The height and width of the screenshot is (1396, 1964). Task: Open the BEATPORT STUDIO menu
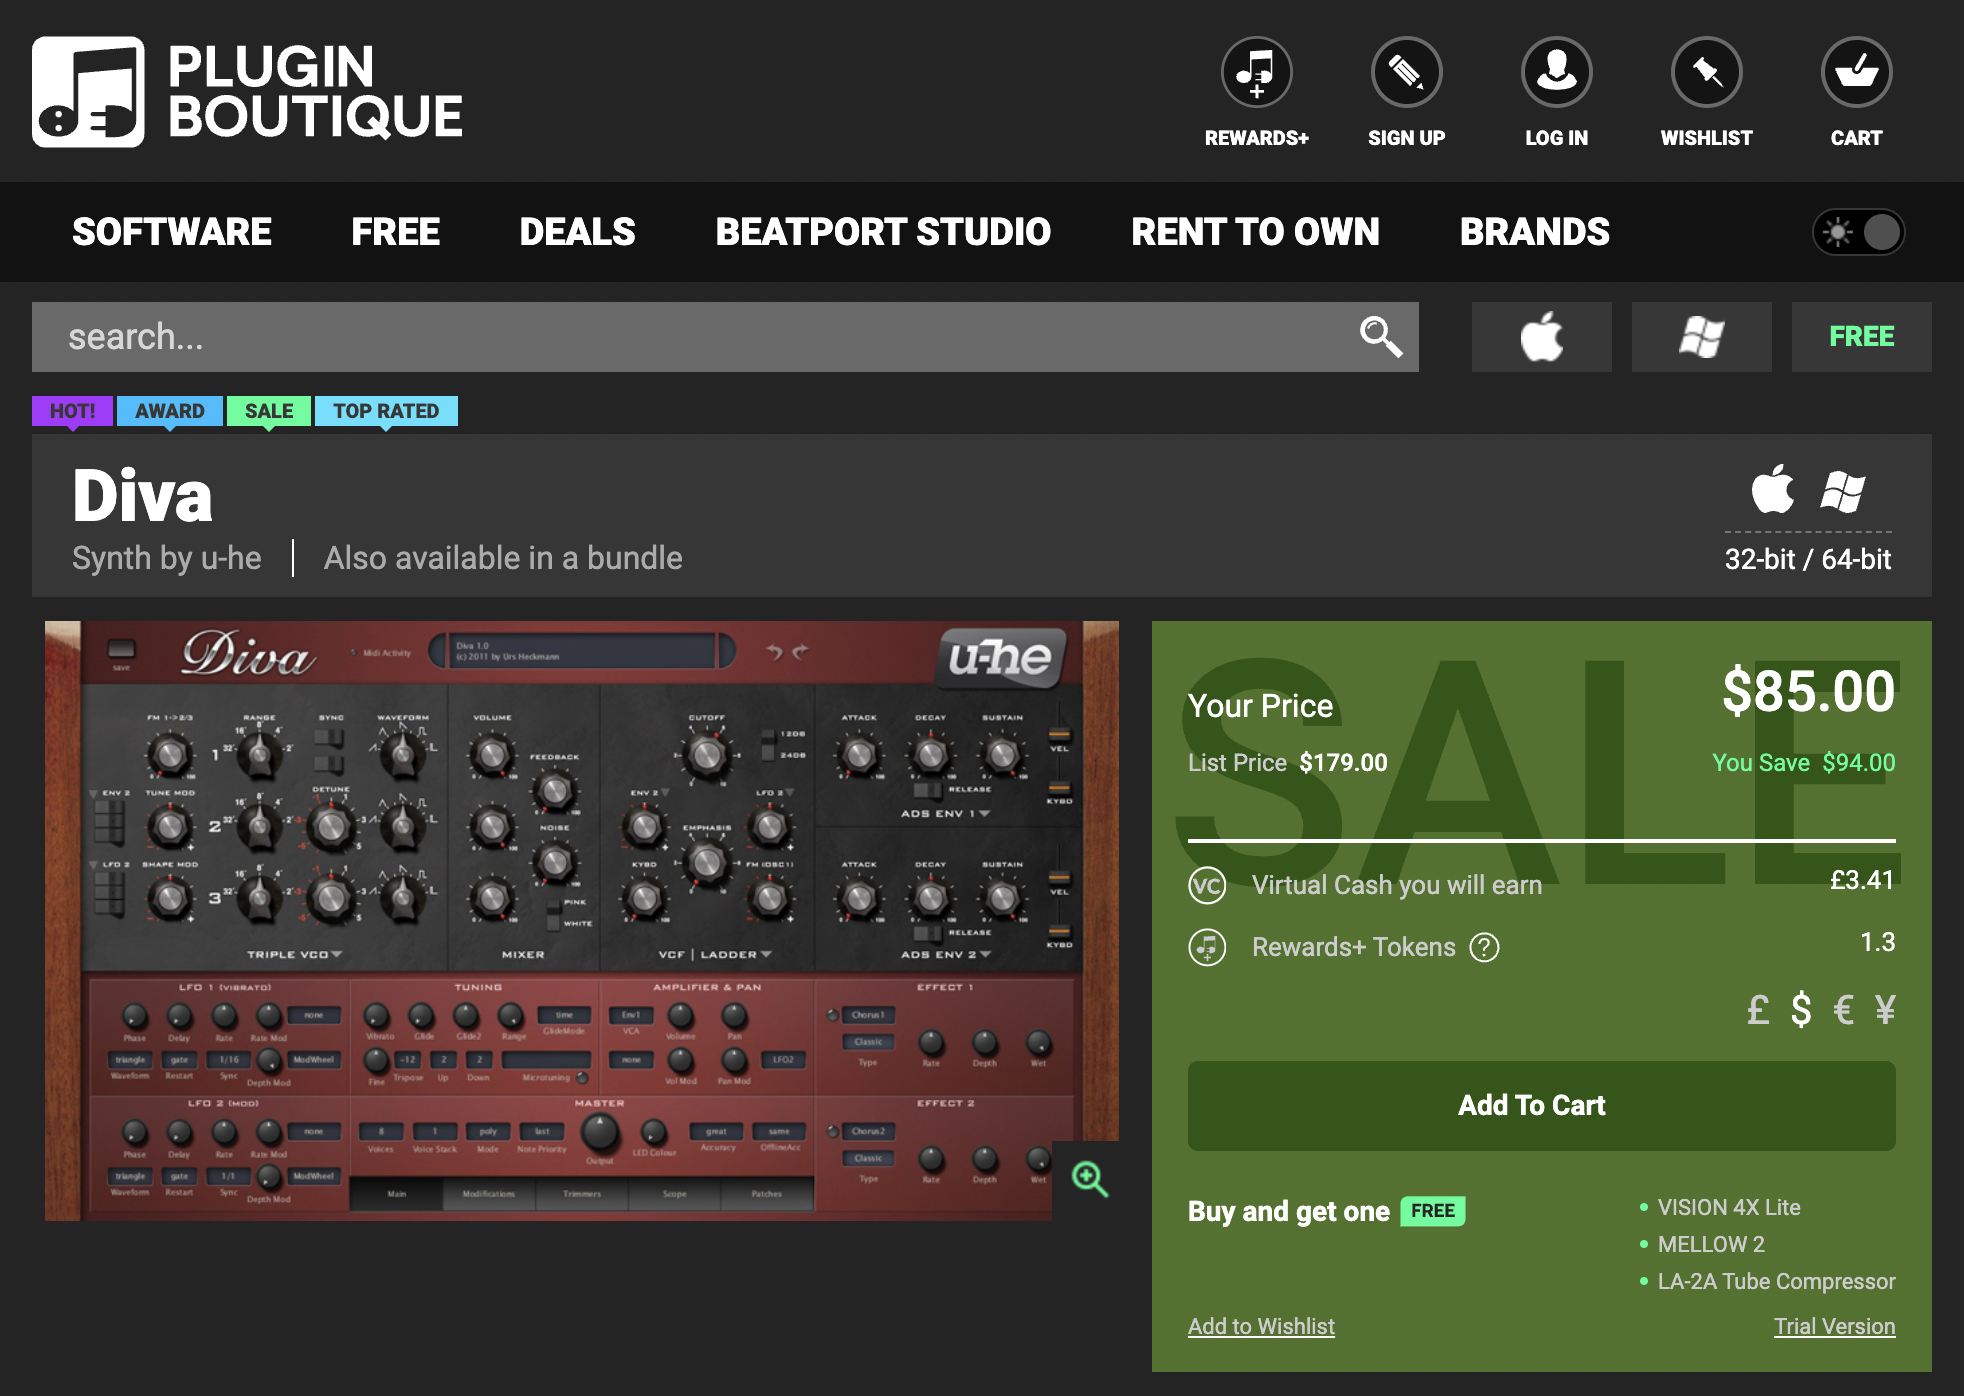coord(883,232)
